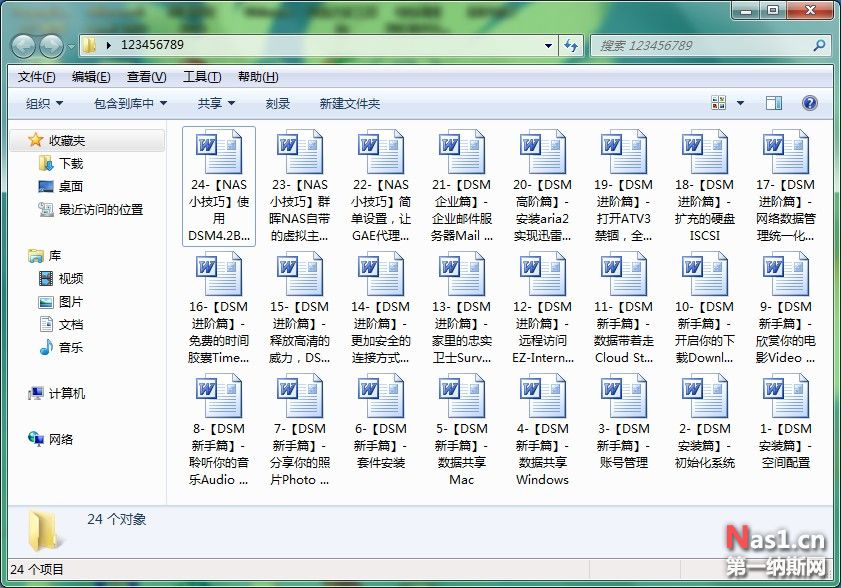Select the Word file starting with 1-
Viewport: 841px width, 588px height.
click(786, 422)
